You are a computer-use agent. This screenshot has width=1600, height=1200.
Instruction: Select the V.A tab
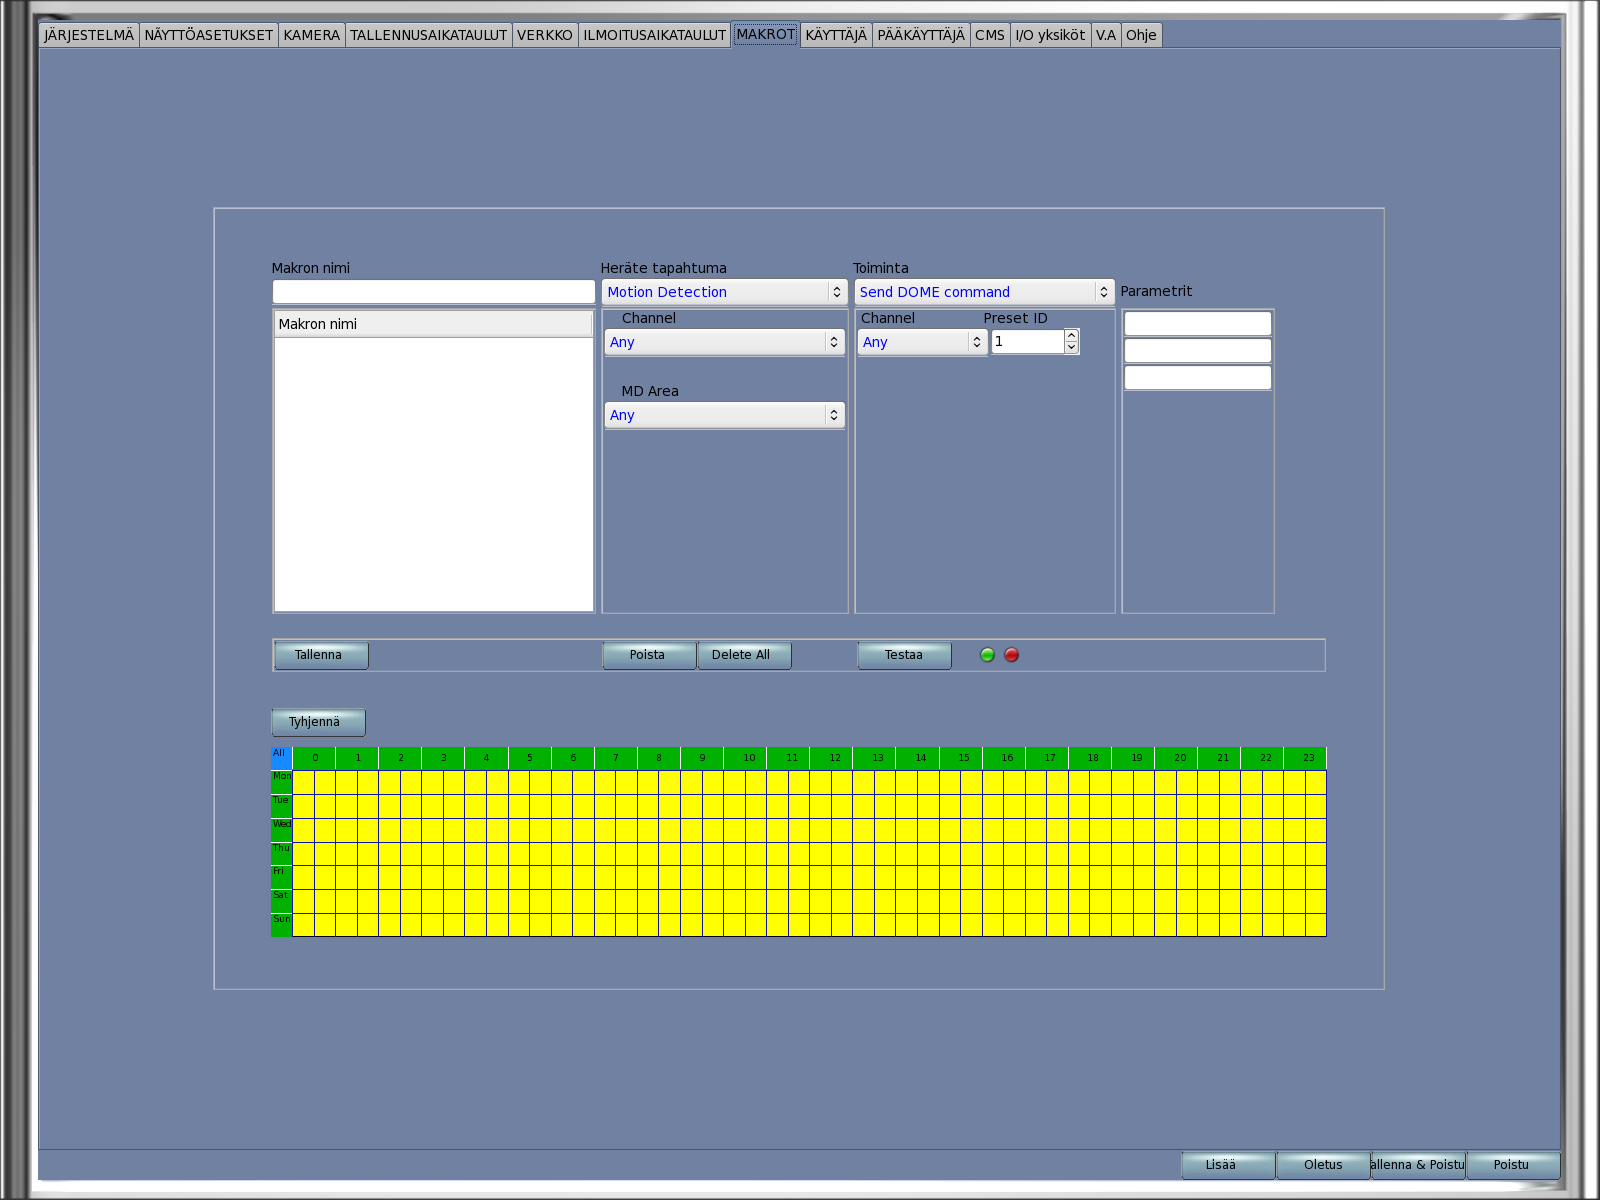tap(1106, 35)
